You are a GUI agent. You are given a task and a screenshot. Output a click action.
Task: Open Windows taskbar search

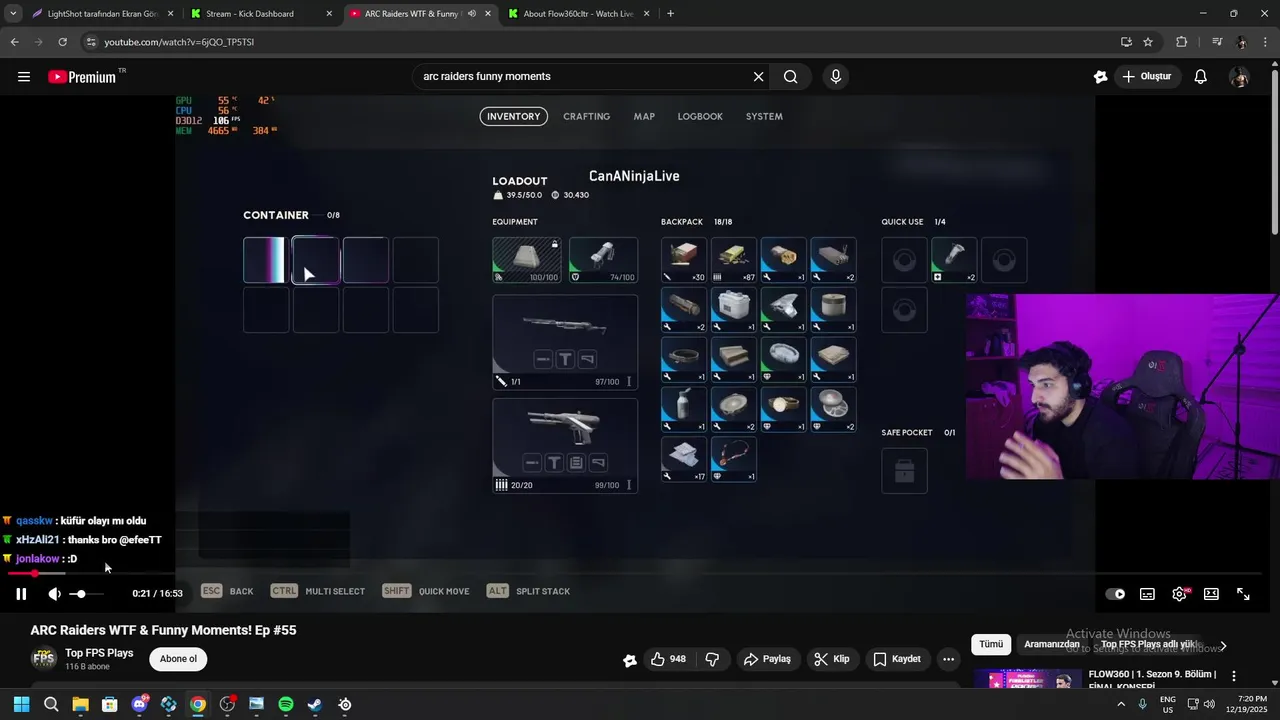pos(51,705)
